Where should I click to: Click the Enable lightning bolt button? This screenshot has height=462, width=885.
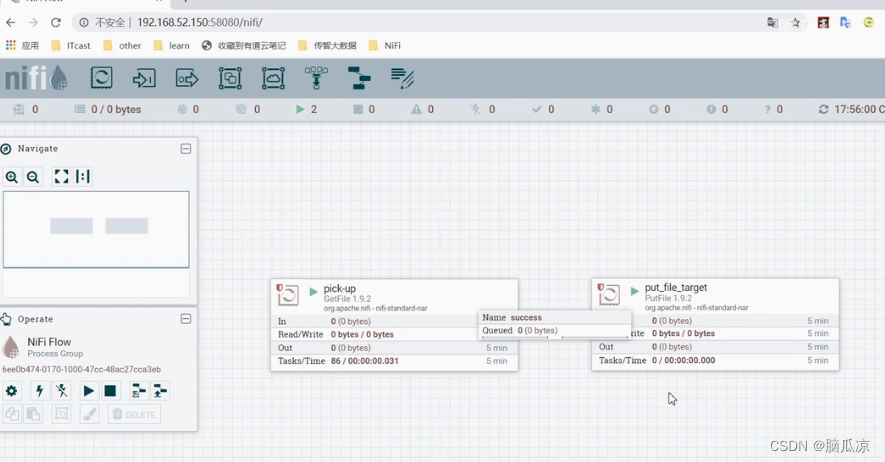pos(39,390)
